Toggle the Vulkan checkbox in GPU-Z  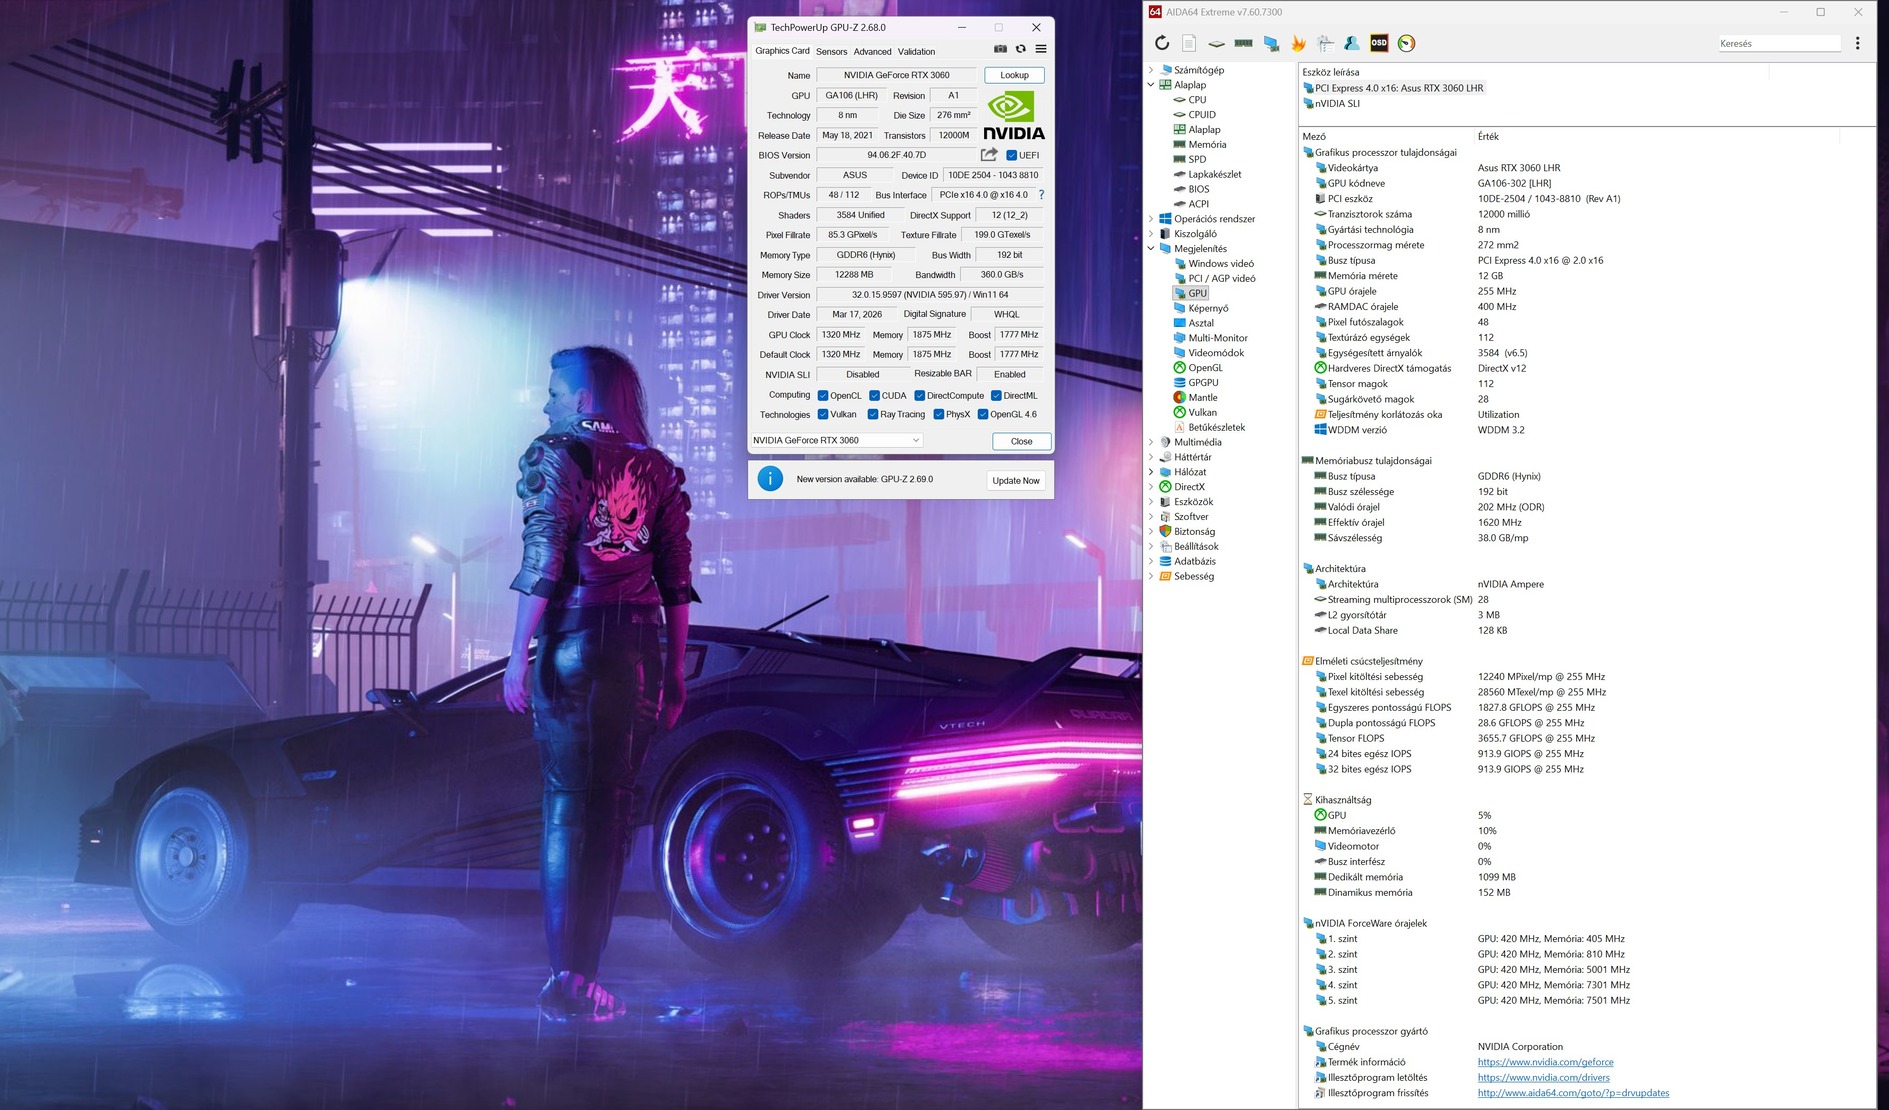[x=823, y=414]
